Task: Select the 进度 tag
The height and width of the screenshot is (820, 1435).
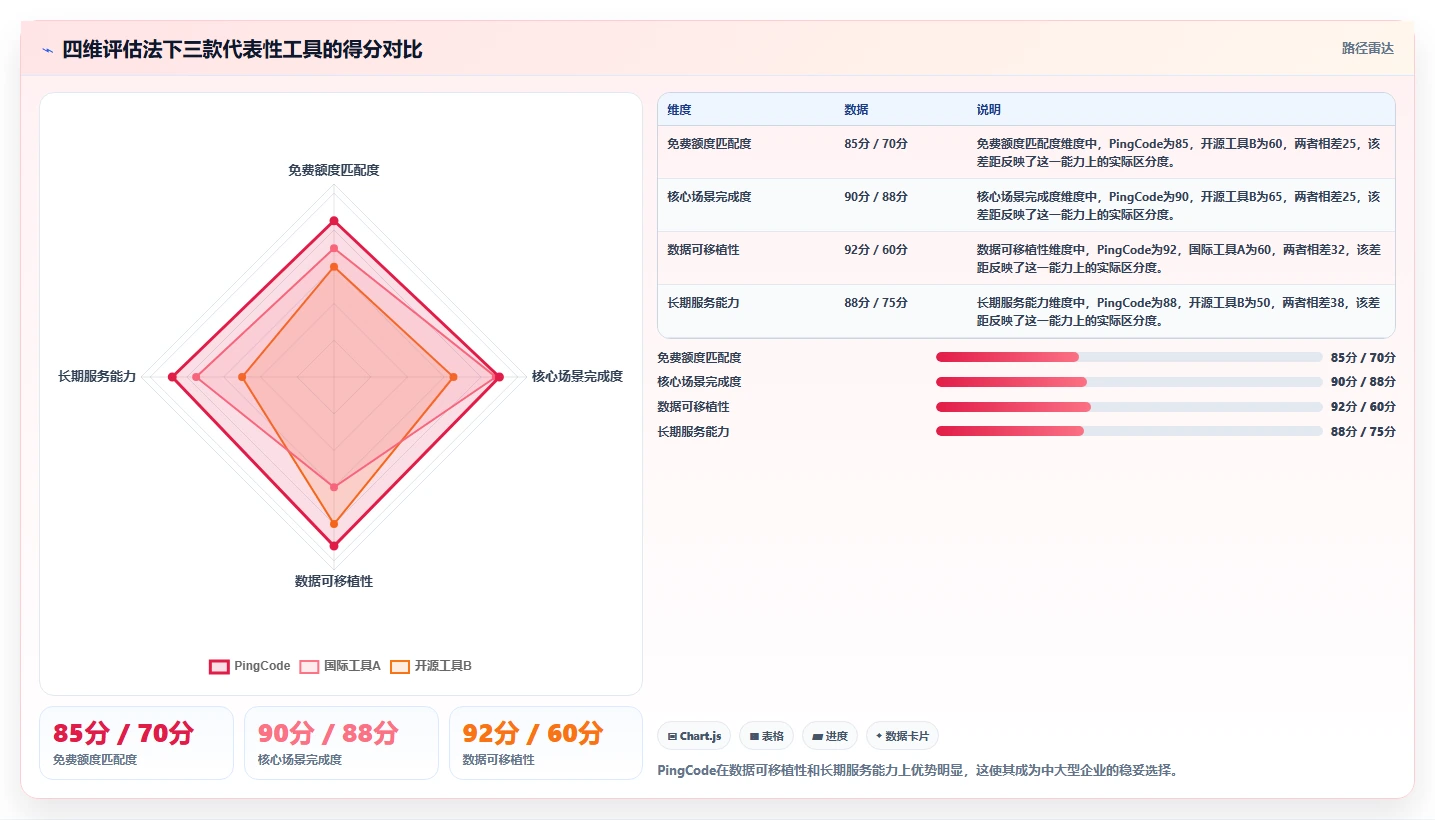Action: click(830, 736)
